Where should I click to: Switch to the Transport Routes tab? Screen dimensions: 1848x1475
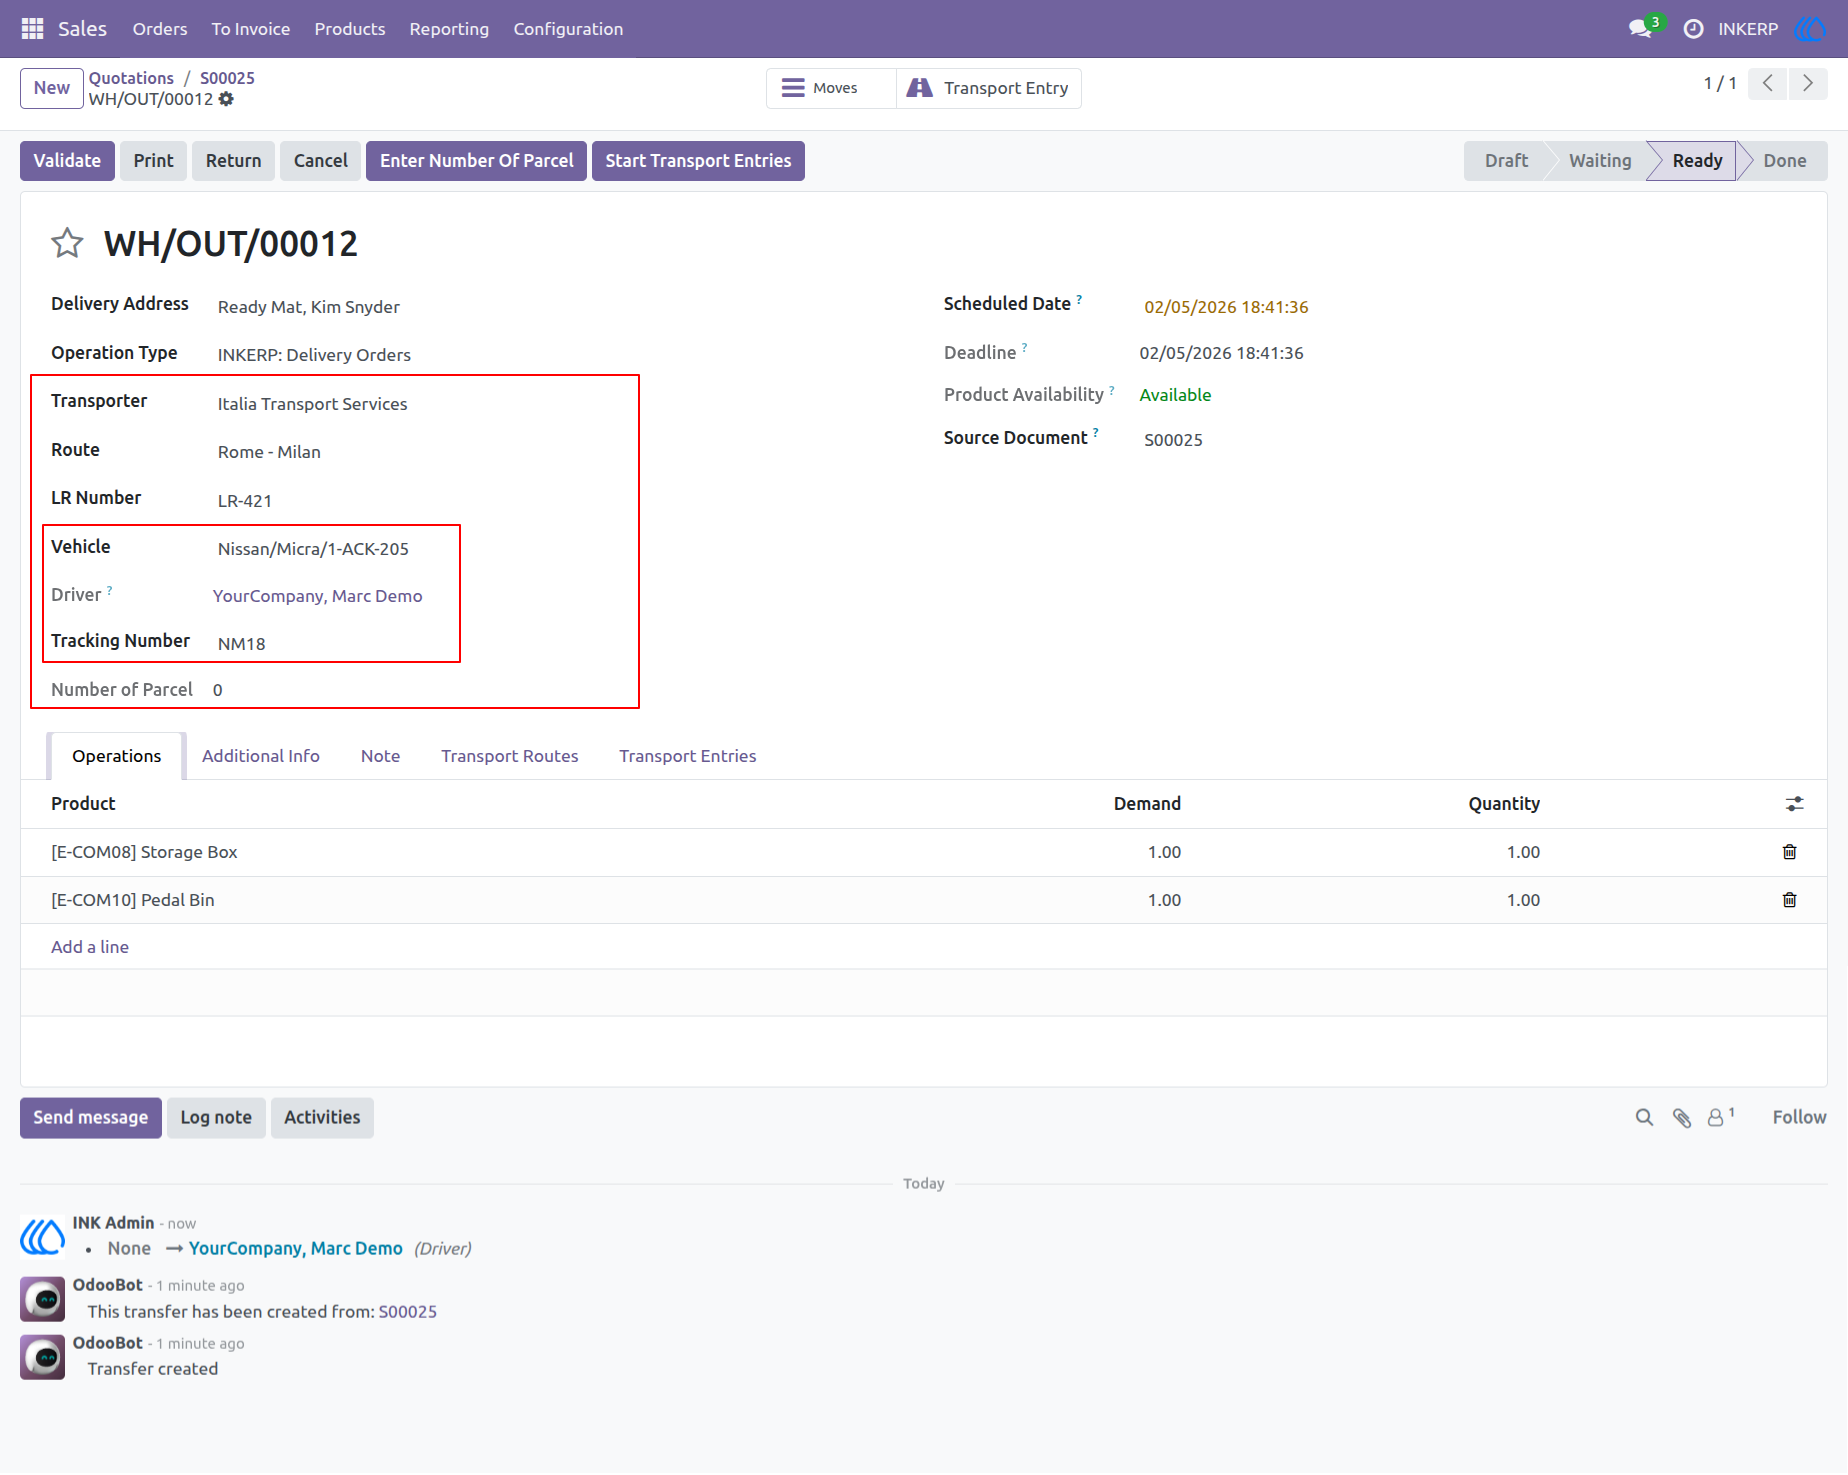coord(510,756)
